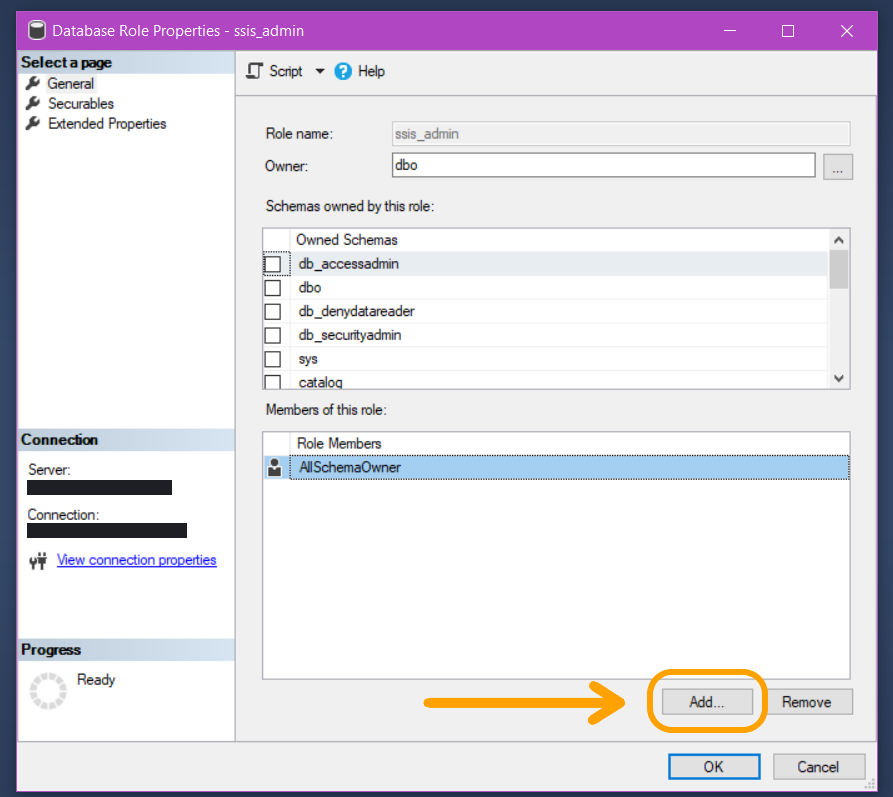Open the General page
The image size is (893, 797).
click(71, 84)
